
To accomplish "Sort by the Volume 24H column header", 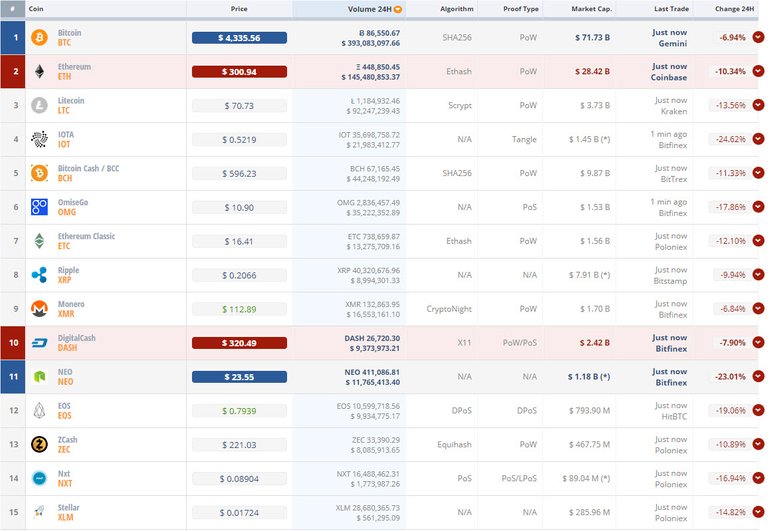I will tap(369, 9).
